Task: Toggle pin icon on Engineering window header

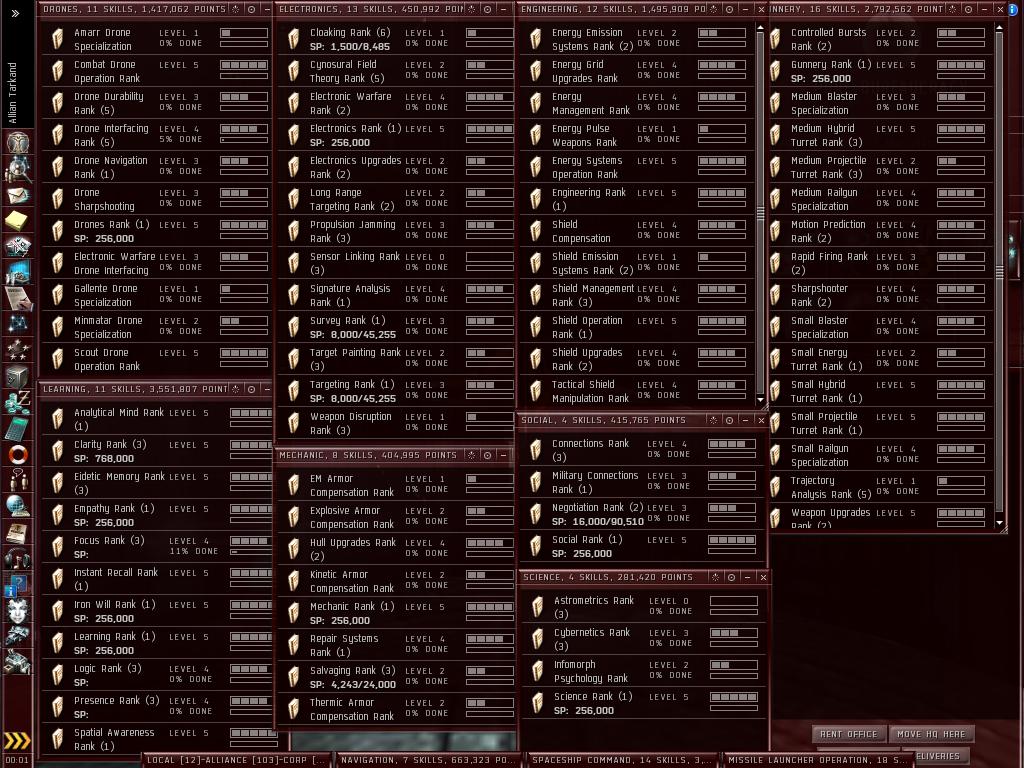Action: coord(714,9)
